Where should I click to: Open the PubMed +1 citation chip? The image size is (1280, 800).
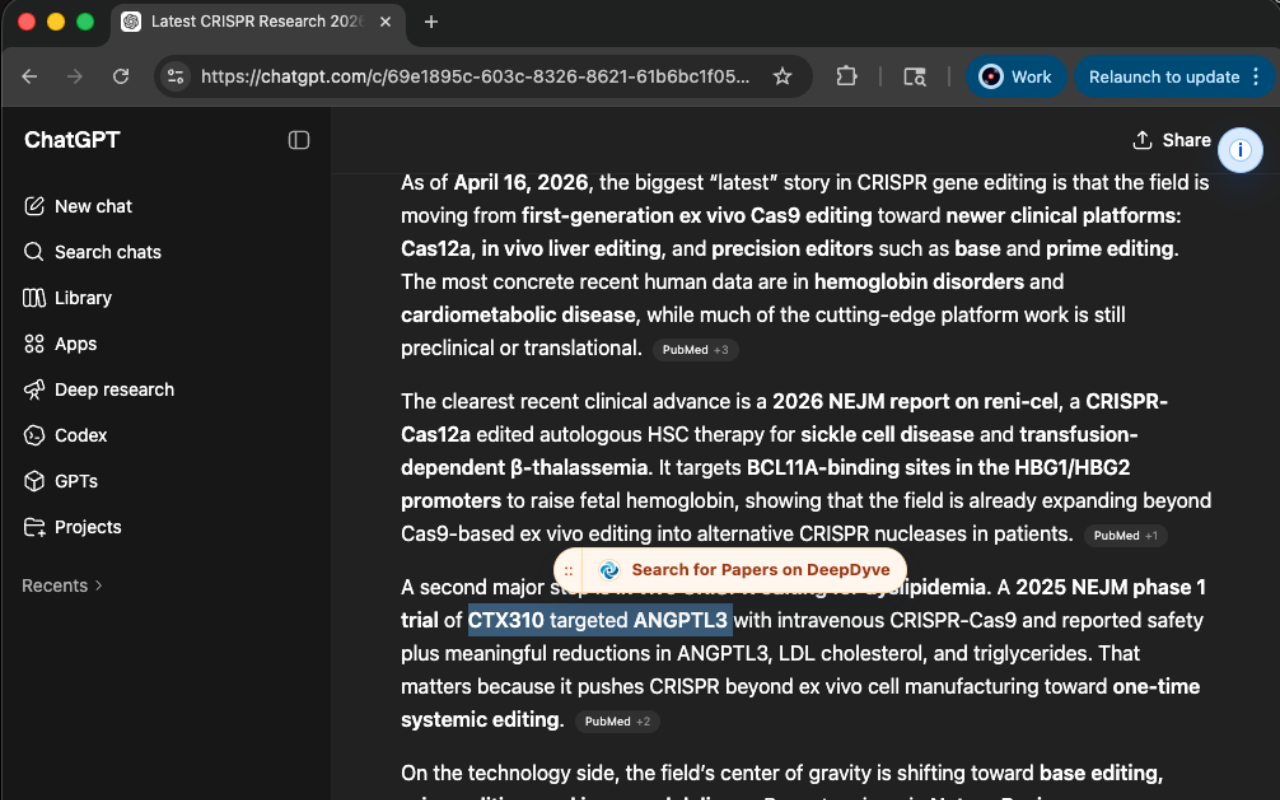1125,536
